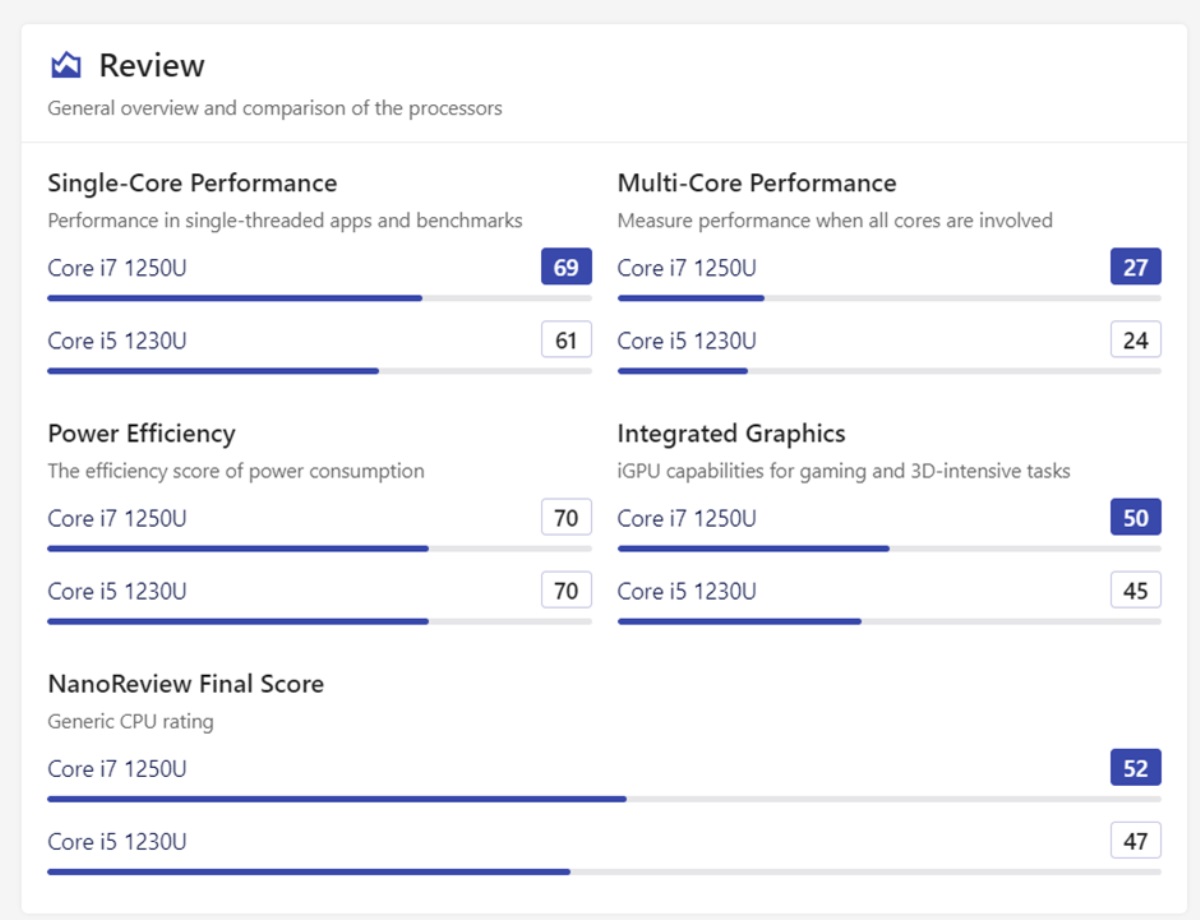This screenshot has height=920, width=1200.
Task: Open Core i7 1250U link under Single-Core Performance
Action: [x=117, y=268]
